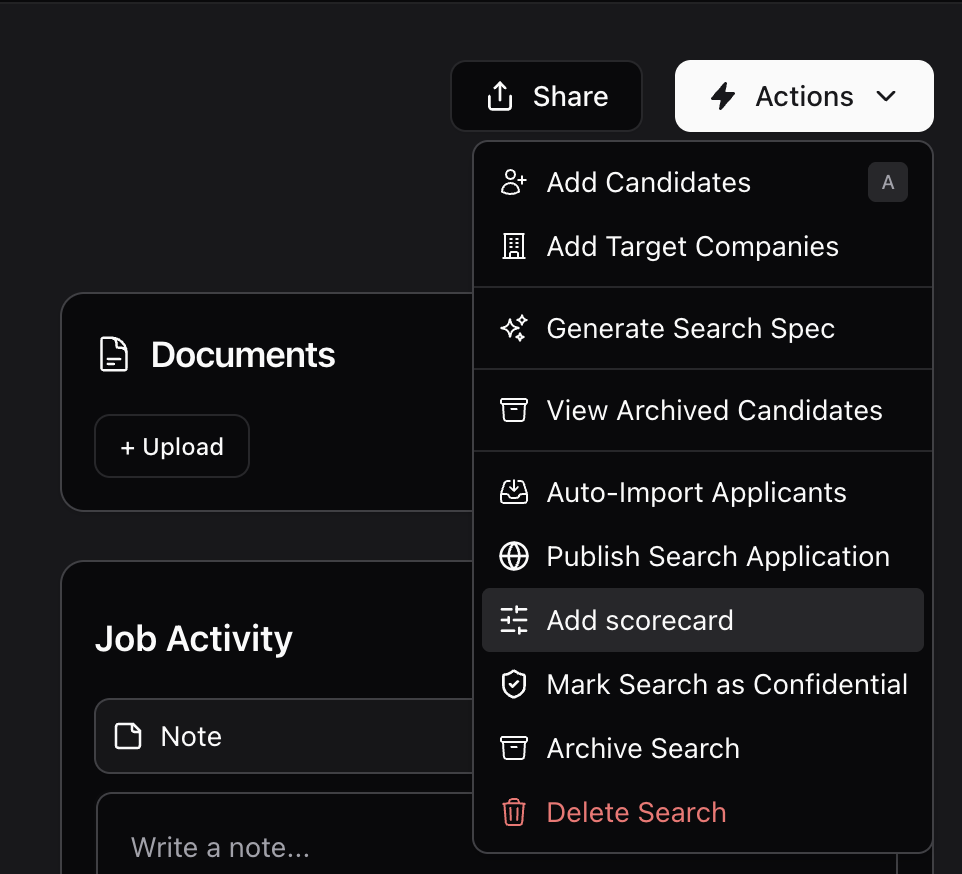The image size is (962, 874).
Task: Click the Actions chevron arrow
Action: 886,96
